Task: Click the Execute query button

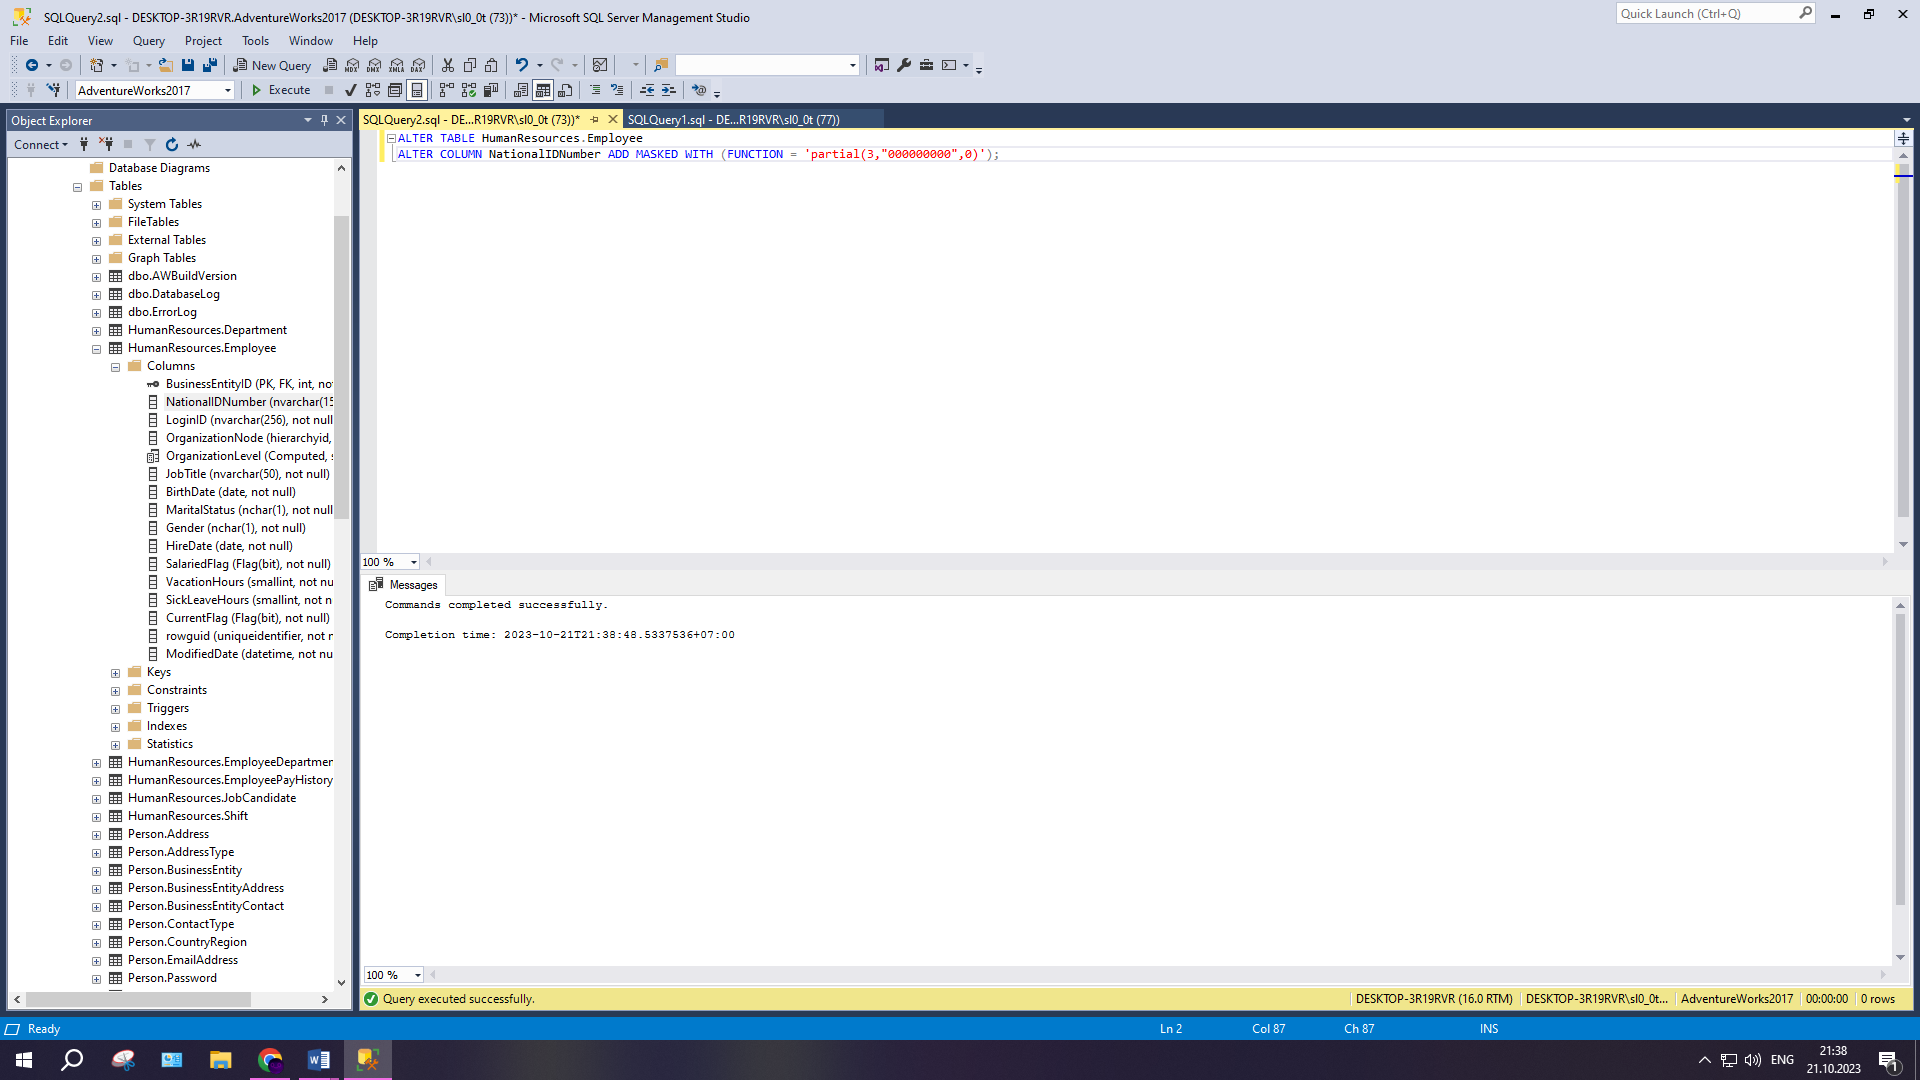Action: 281,90
